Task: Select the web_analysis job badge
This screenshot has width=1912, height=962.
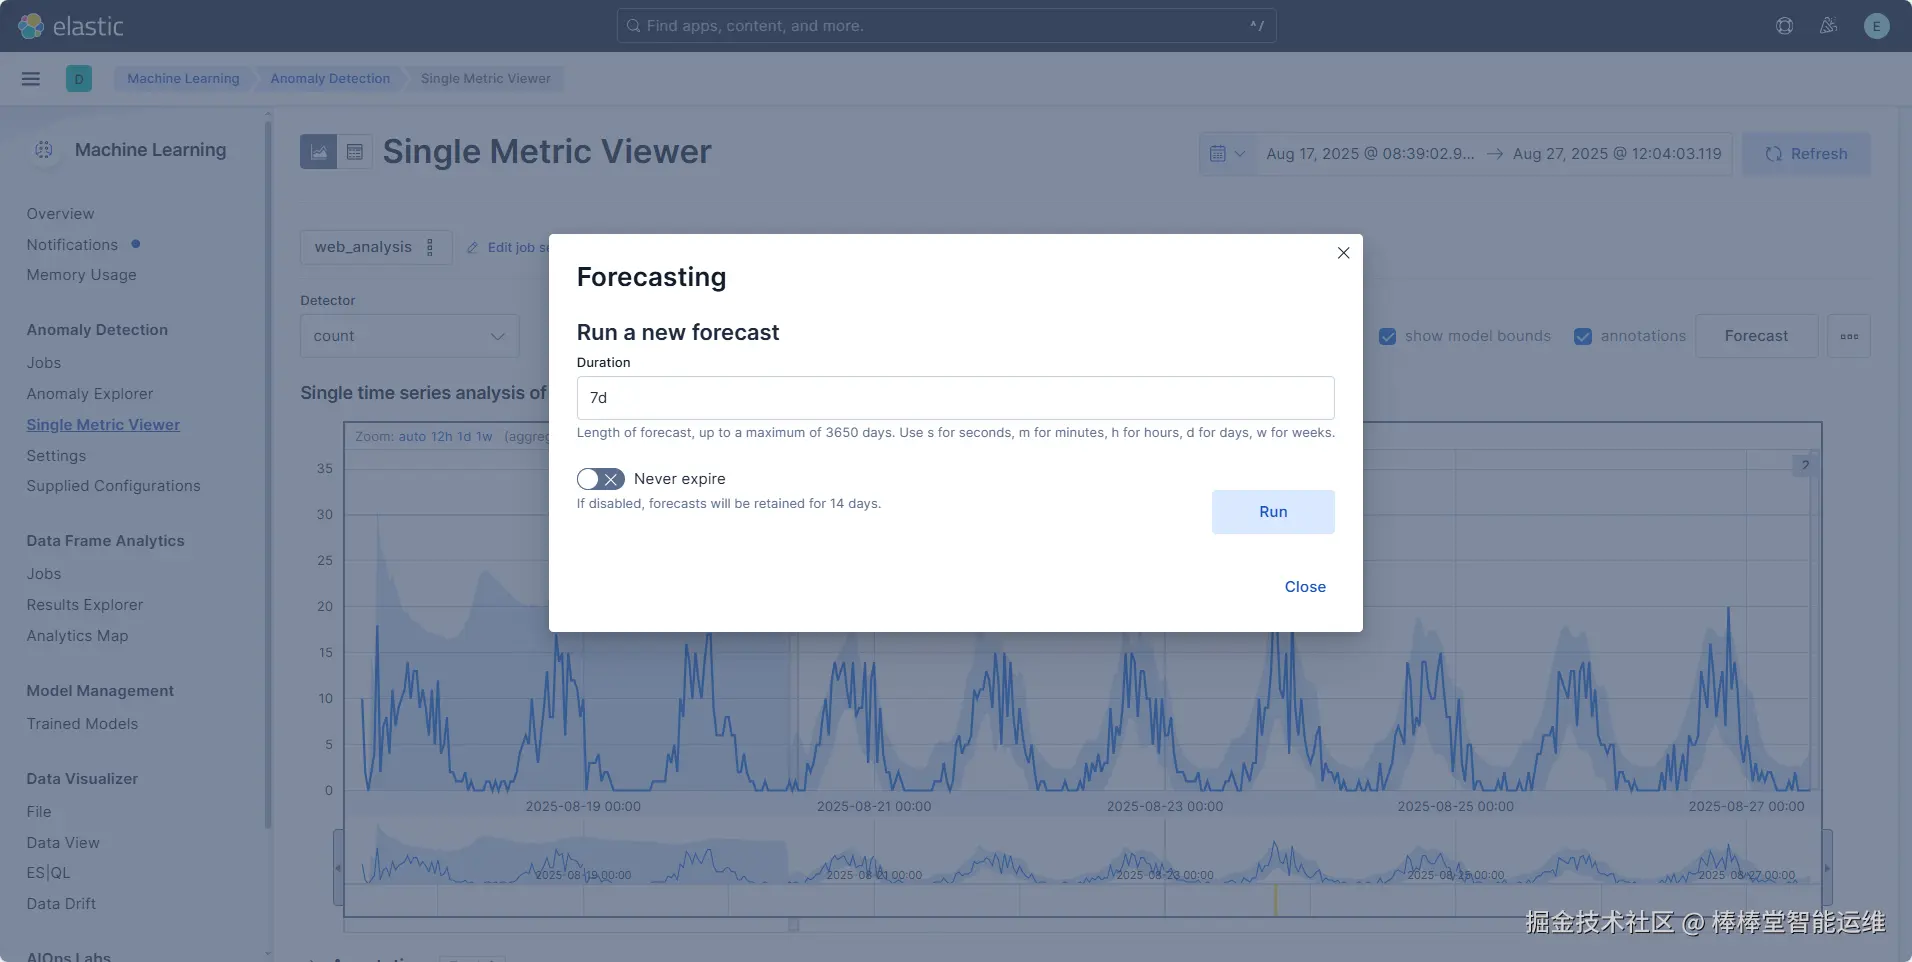Action: coord(363,247)
